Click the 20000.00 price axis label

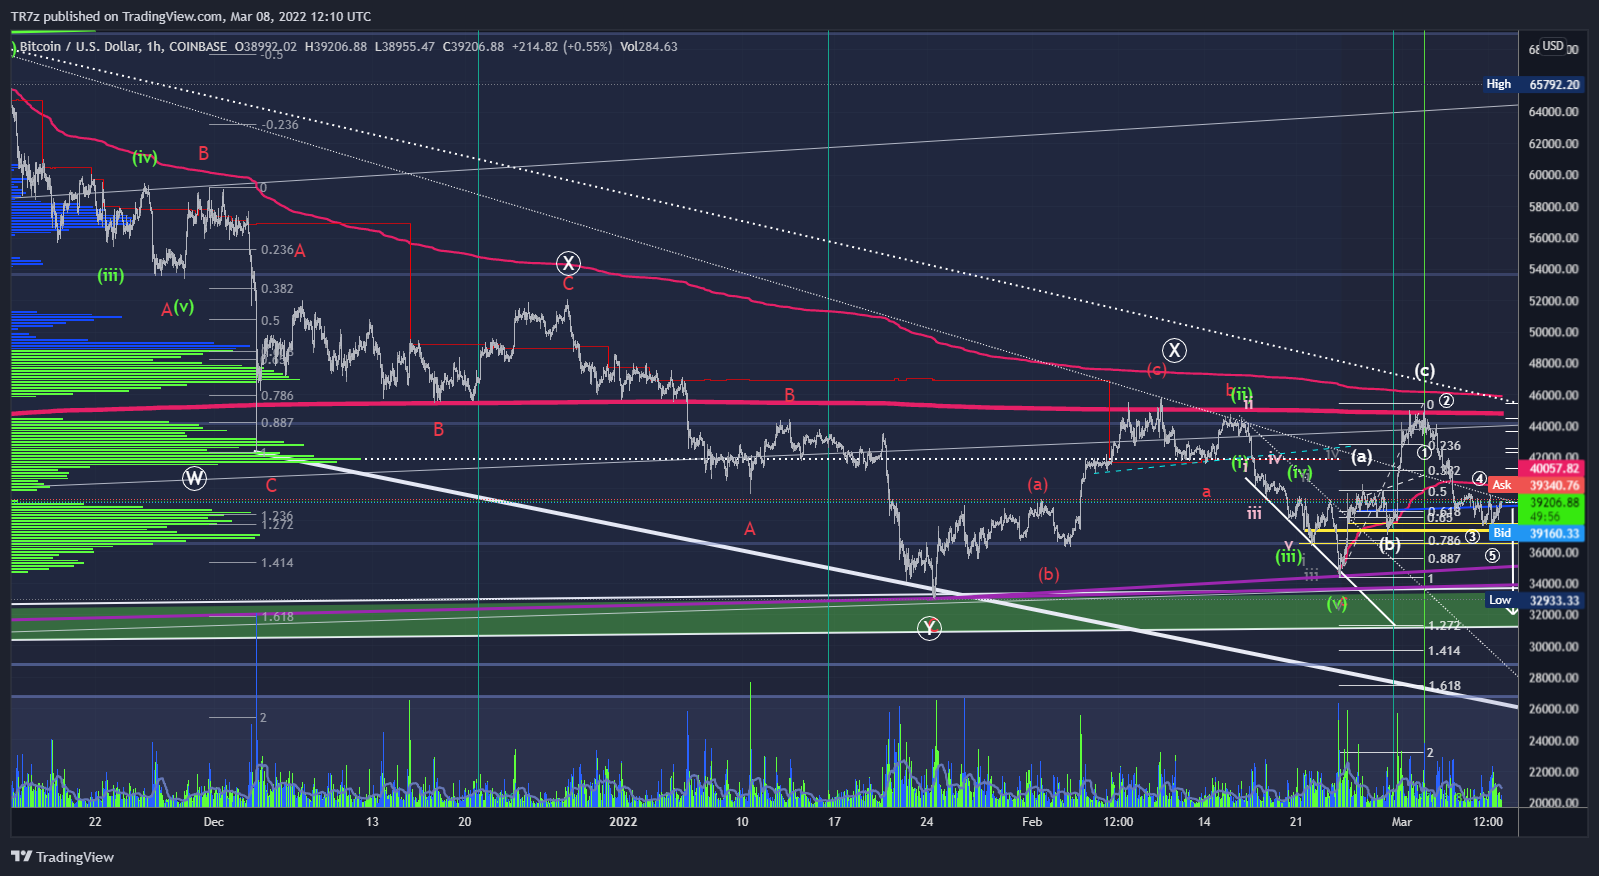1554,803
